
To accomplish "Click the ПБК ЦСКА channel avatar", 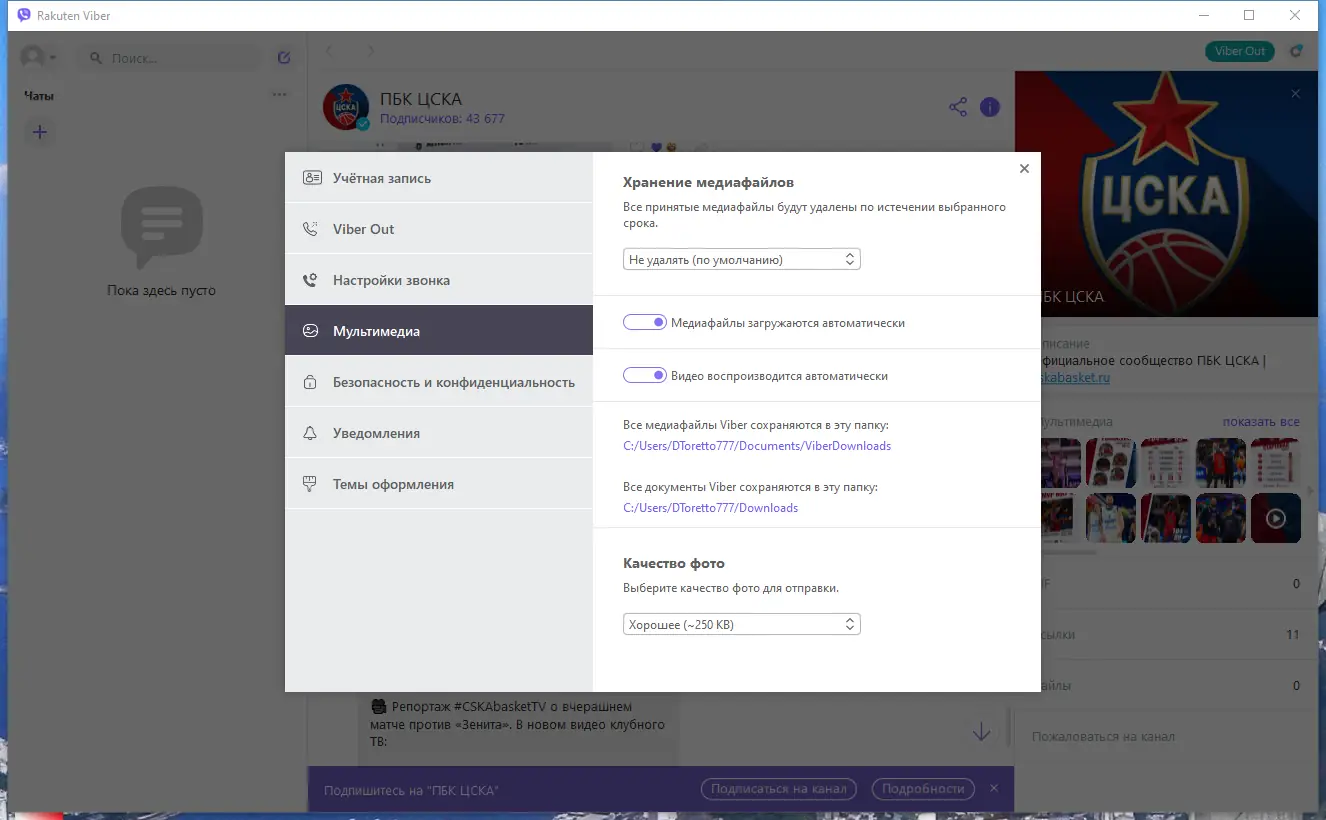I will coord(346,108).
